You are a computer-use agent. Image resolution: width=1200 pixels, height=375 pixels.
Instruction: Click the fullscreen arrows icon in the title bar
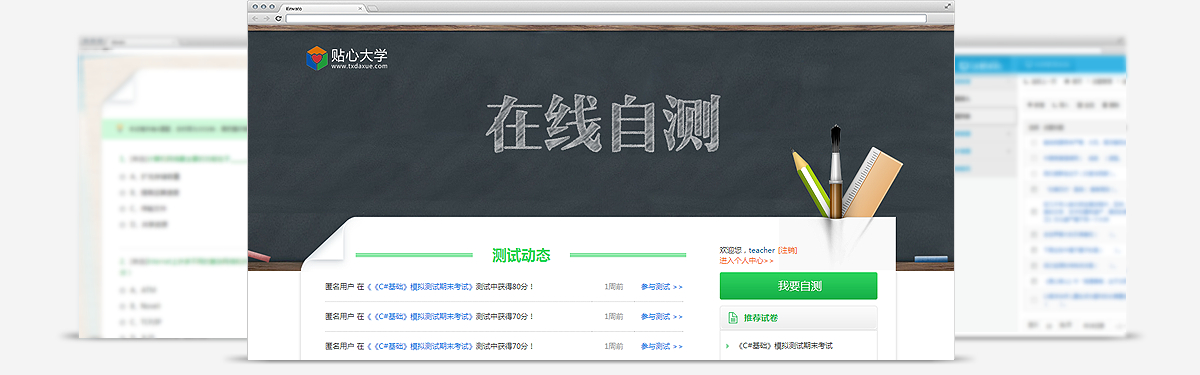948,6
